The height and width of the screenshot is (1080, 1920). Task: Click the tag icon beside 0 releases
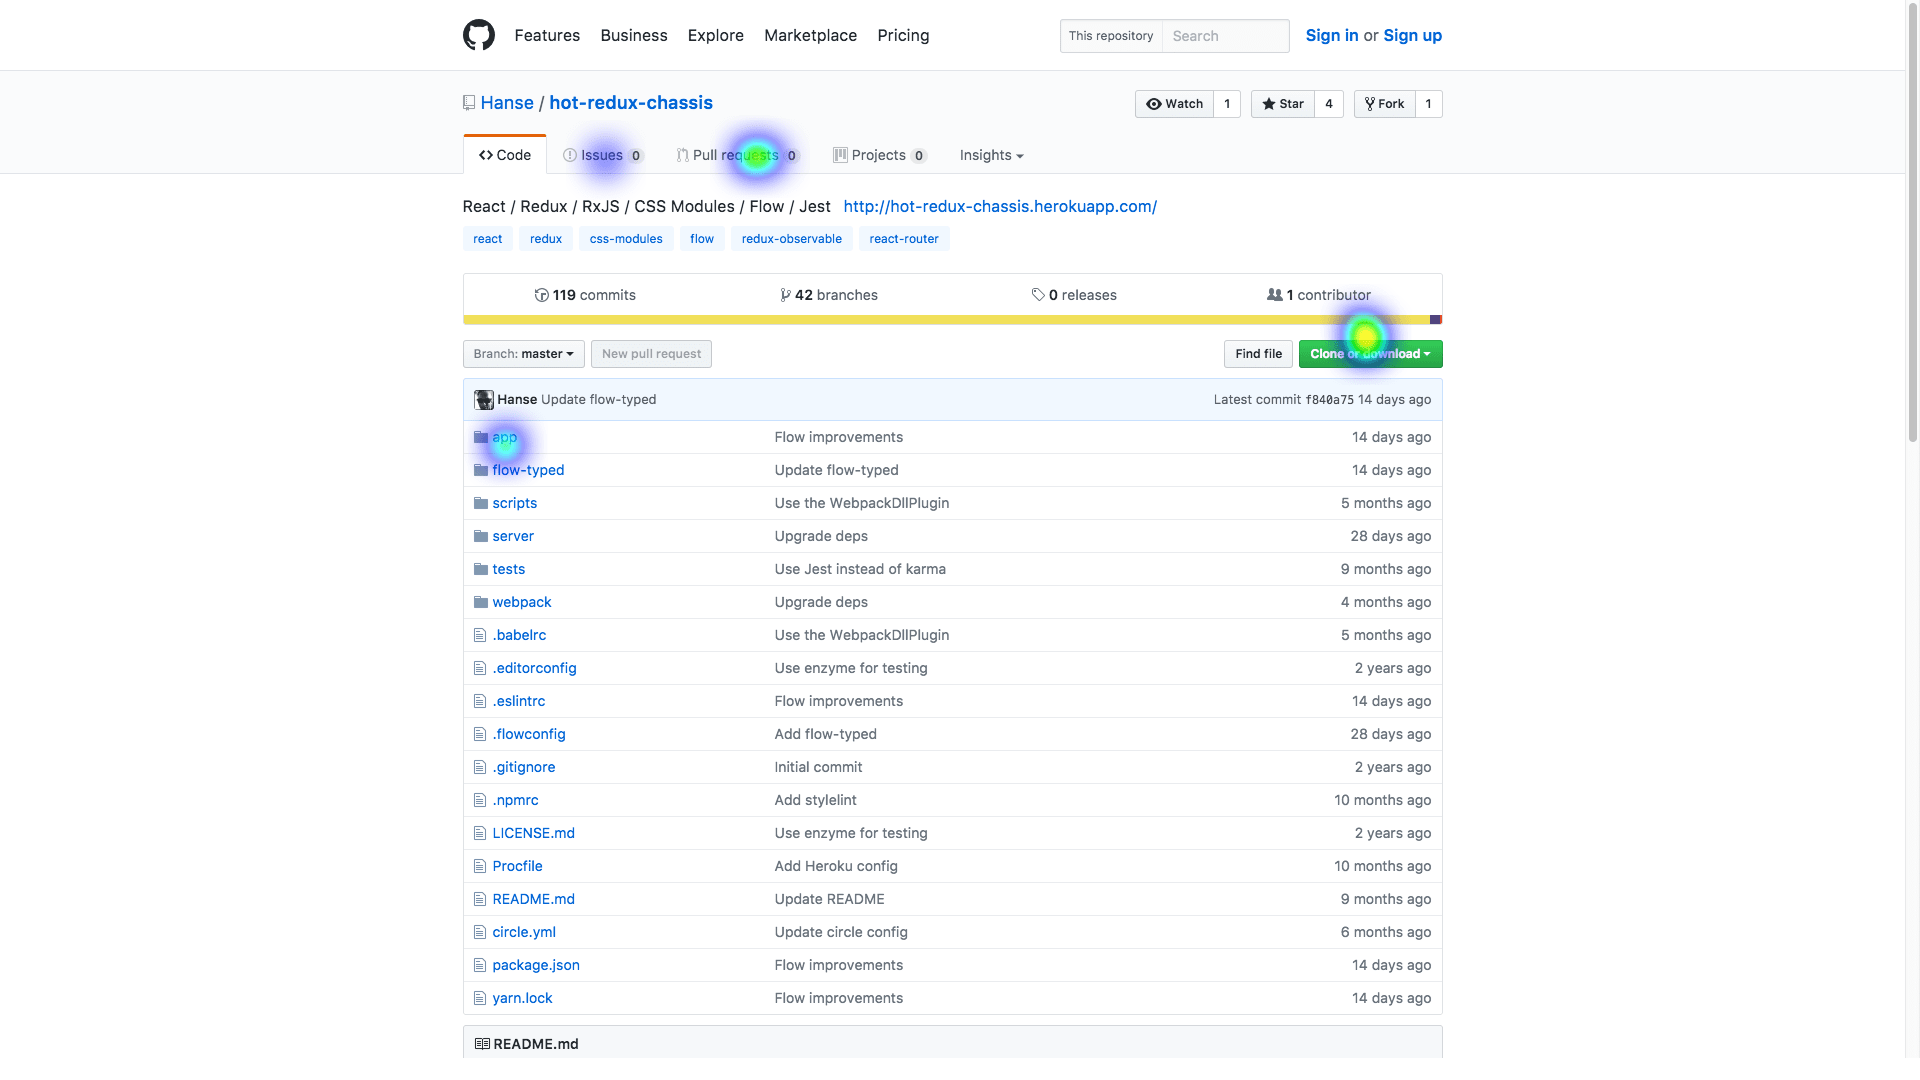[1040, 294]
